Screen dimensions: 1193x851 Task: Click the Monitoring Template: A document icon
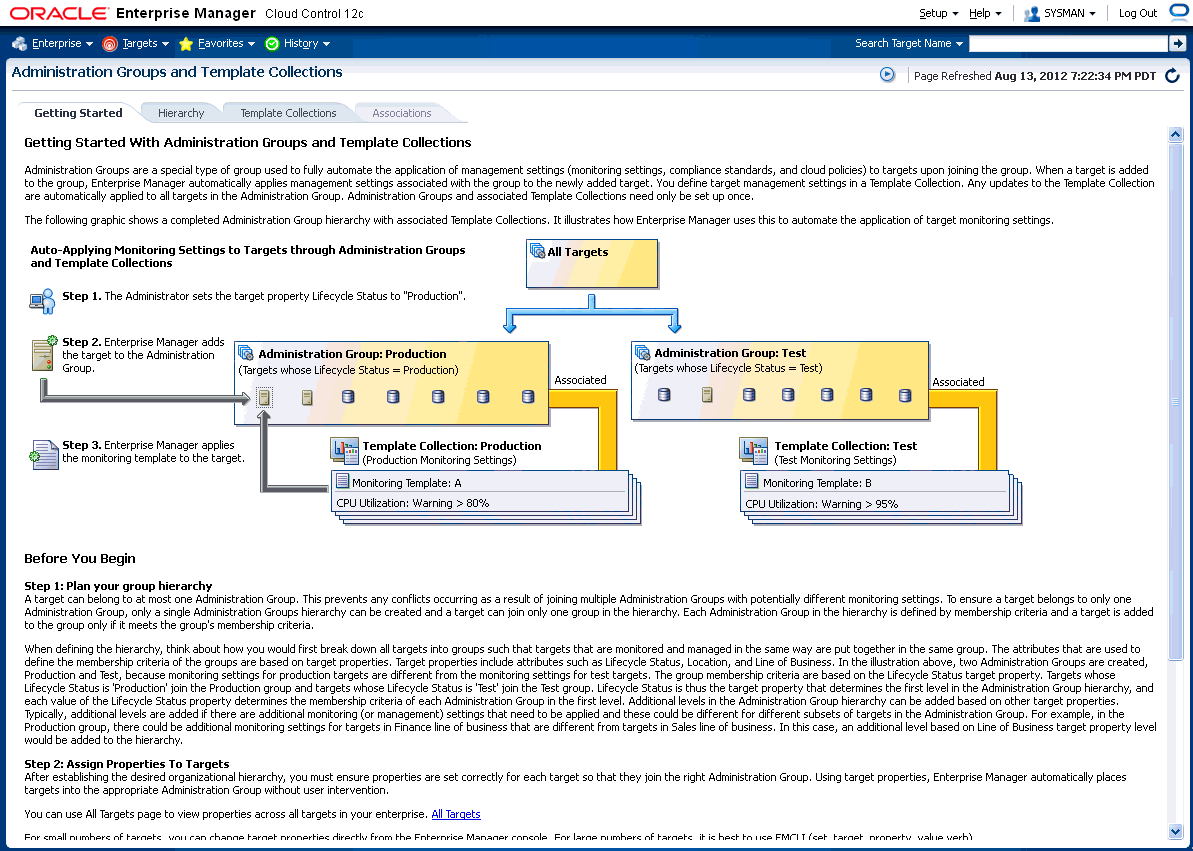[x=342, y=482]
